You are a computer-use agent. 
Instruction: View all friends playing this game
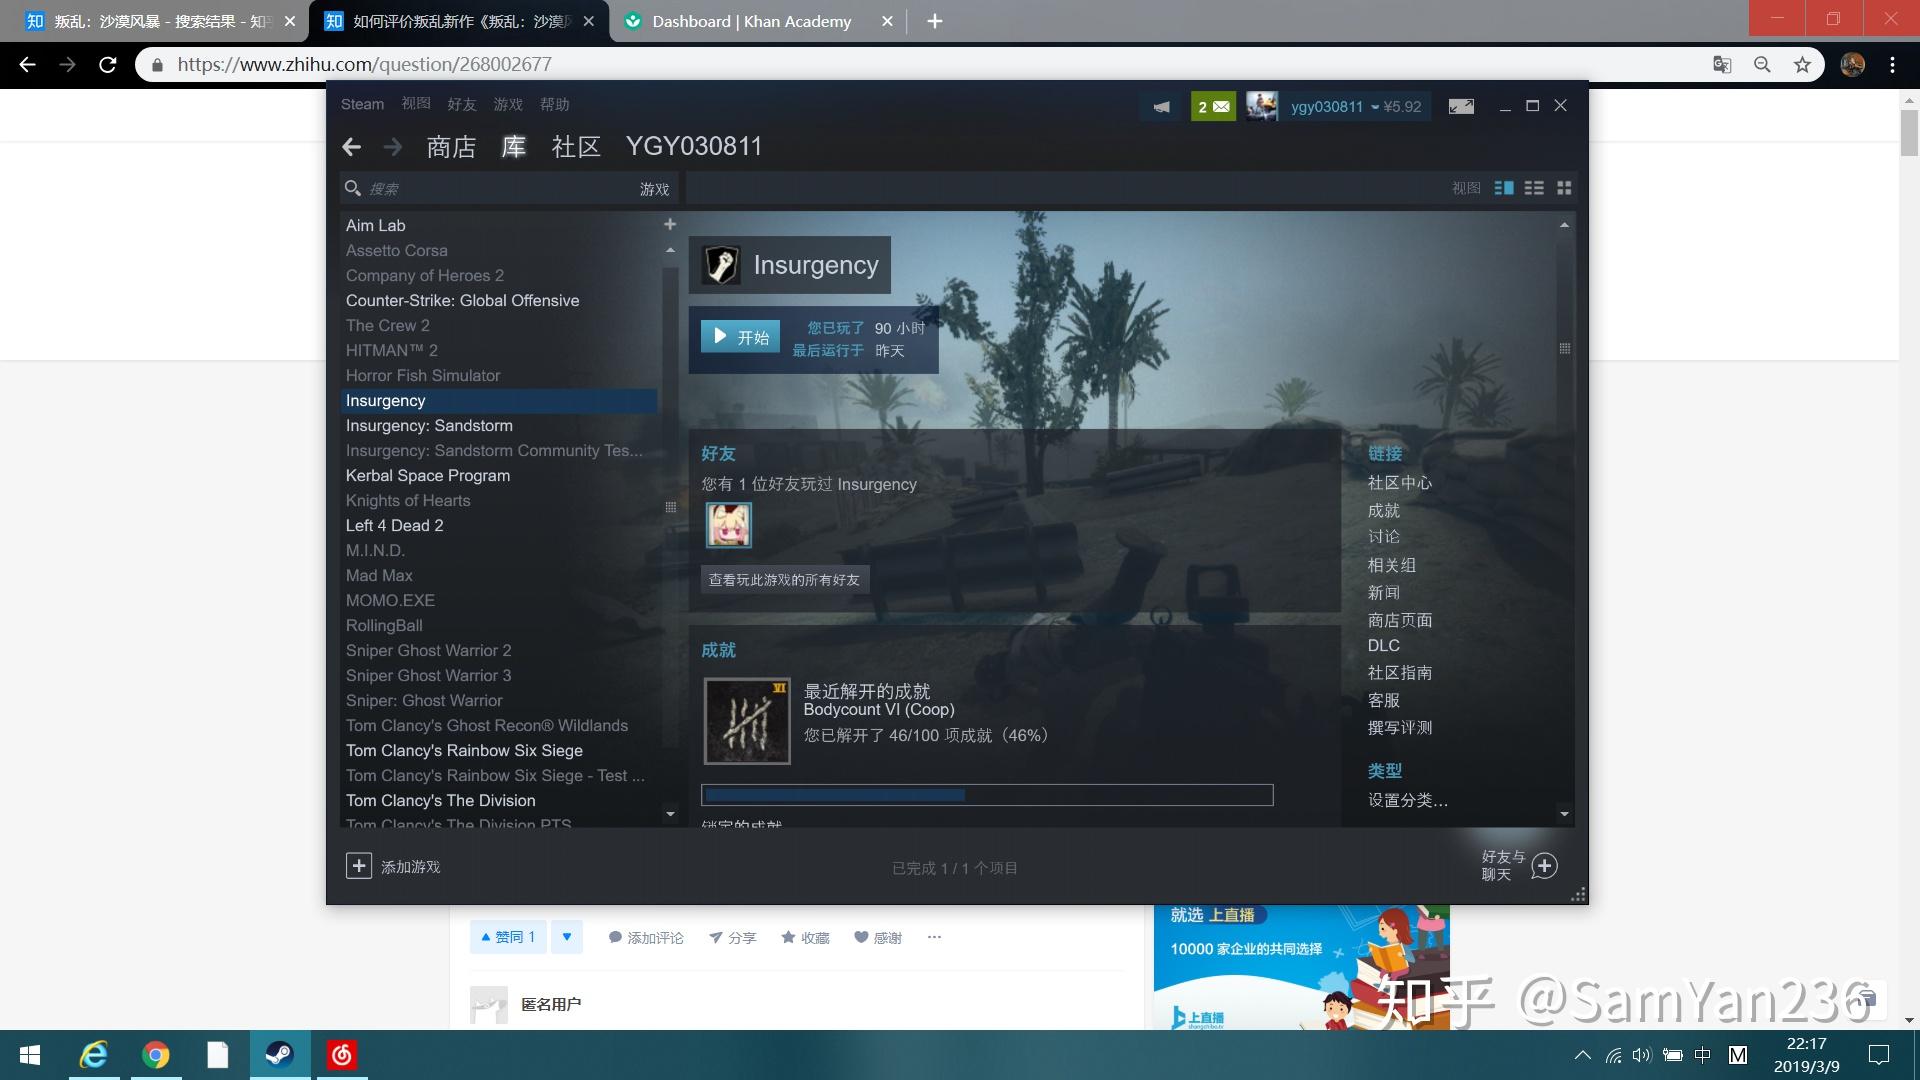[784, 580]
